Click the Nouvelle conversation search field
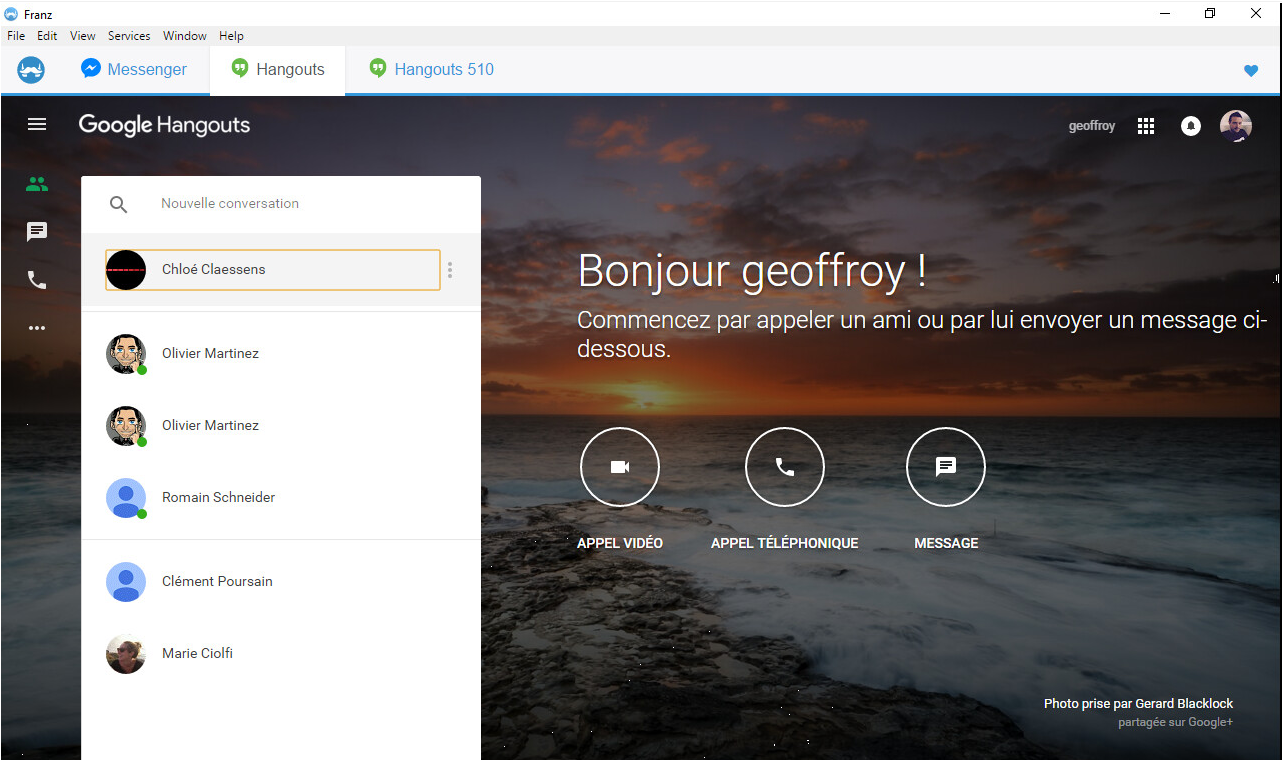This screenshot has width=1282, height=760. tap(300, 204)
